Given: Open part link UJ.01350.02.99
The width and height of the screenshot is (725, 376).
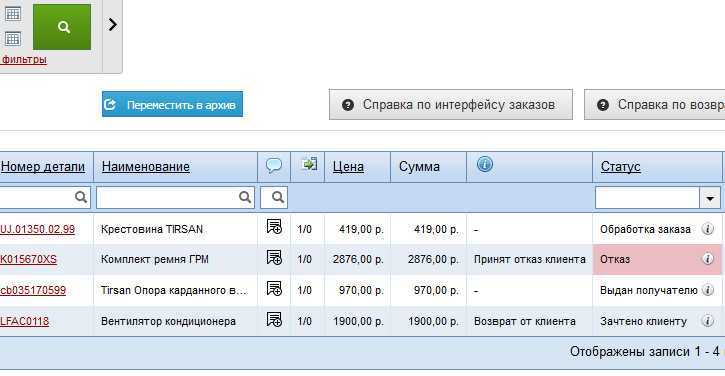Looking at the screenshot, I should (37, 229).
